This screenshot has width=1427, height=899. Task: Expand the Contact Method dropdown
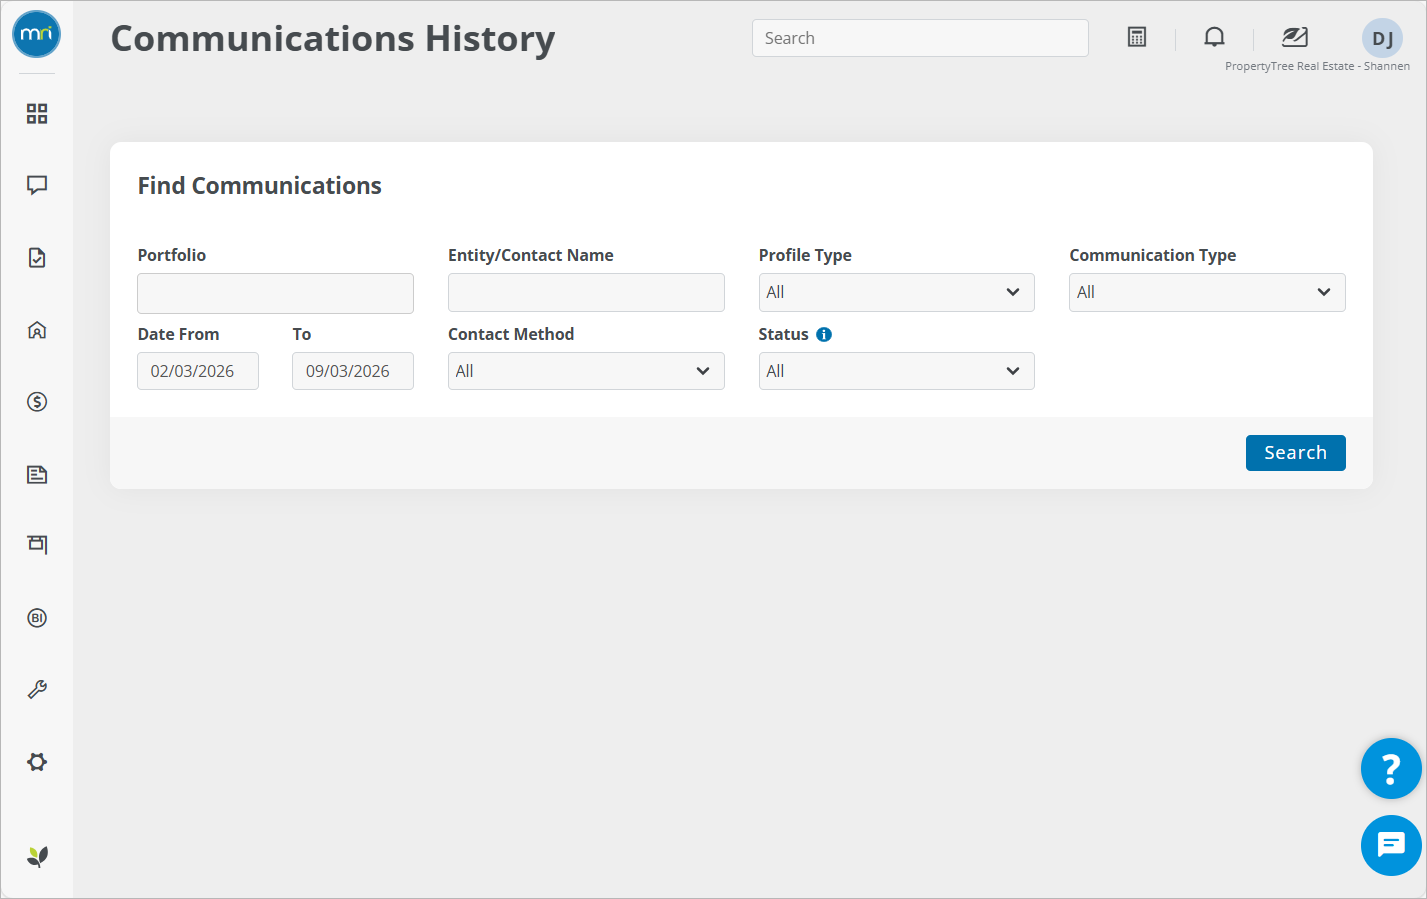[586, 371]
